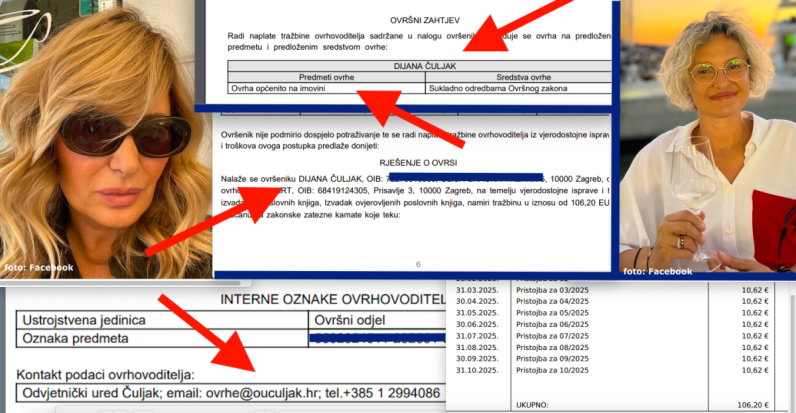
Task: Click the horizontal scrollbar below the sunglasses photo
Action: click(x=121, y=283)
